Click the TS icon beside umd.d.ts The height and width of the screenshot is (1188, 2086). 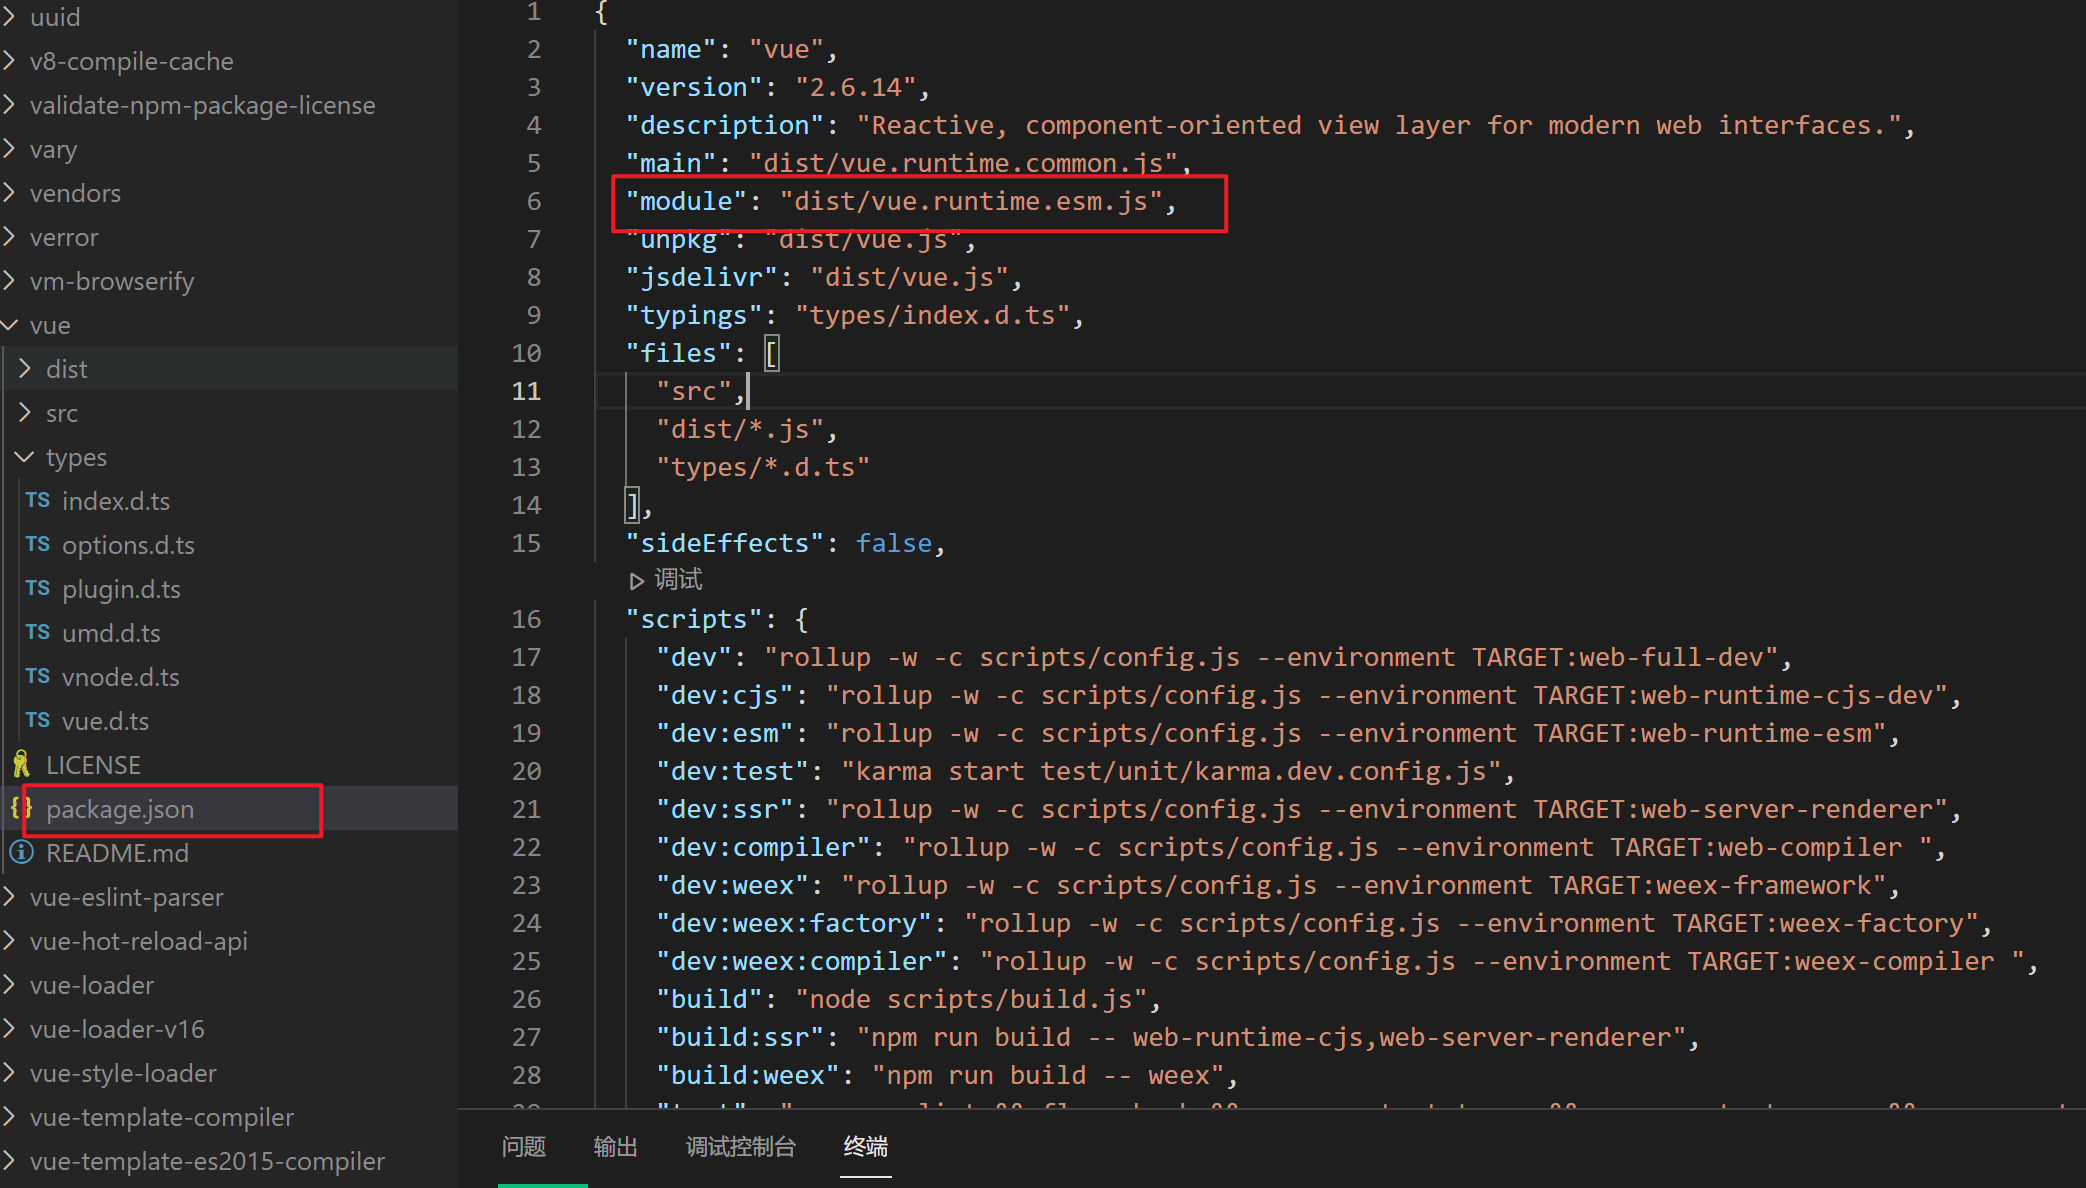click(38, 632)
